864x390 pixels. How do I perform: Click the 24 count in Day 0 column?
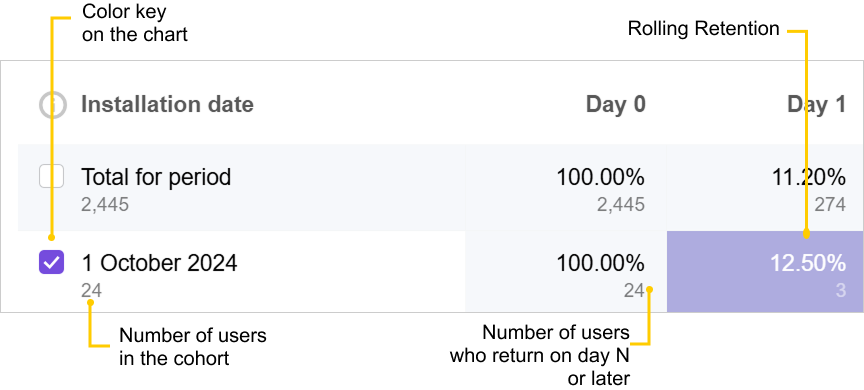[634, 290]
